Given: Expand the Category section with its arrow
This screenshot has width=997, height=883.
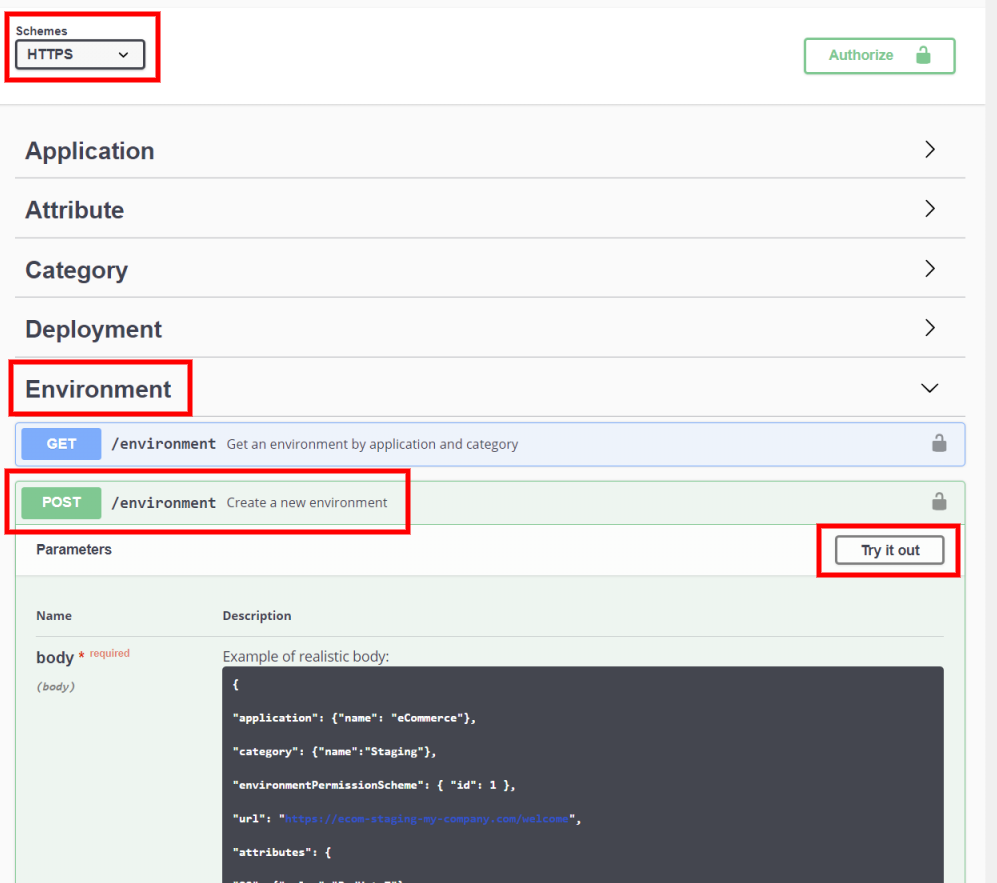Looking at the screenshot, I should click(x=929, y=269).
